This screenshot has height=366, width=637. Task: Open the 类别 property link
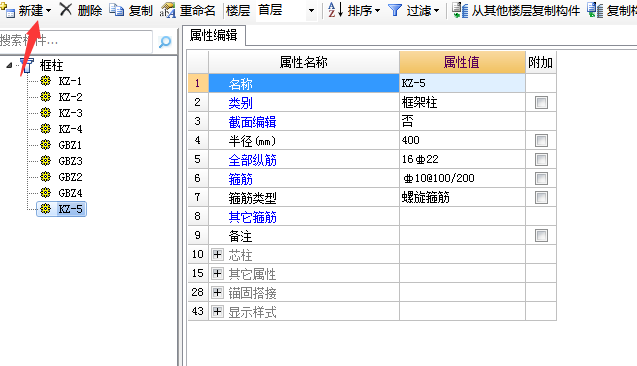240,103
